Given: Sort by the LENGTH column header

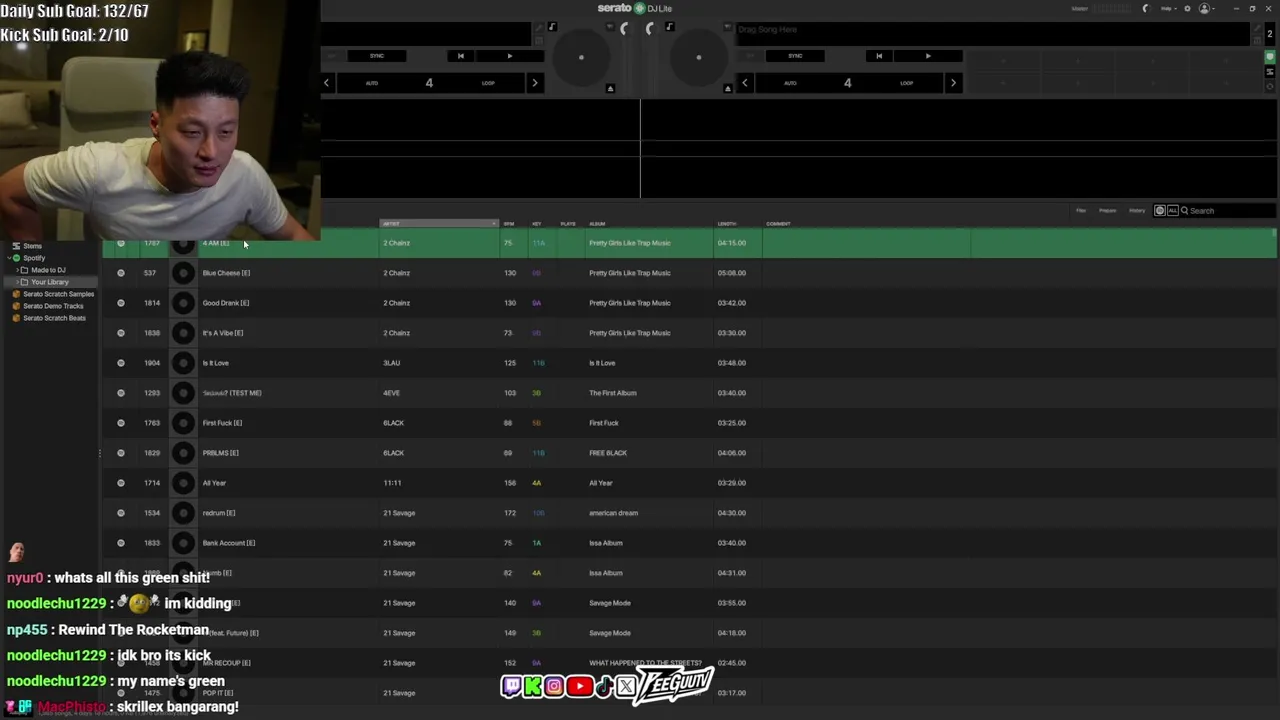Looking at the screenshot, I should tap(727, 224).
